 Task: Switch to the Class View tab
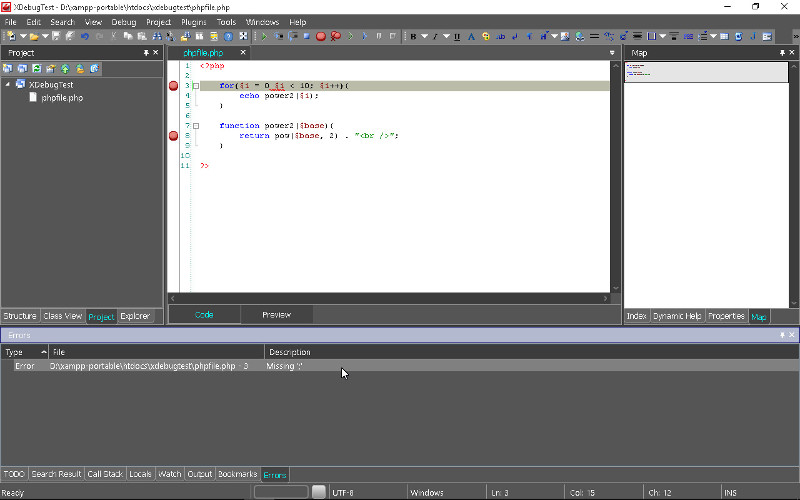(x=62, y=316)
